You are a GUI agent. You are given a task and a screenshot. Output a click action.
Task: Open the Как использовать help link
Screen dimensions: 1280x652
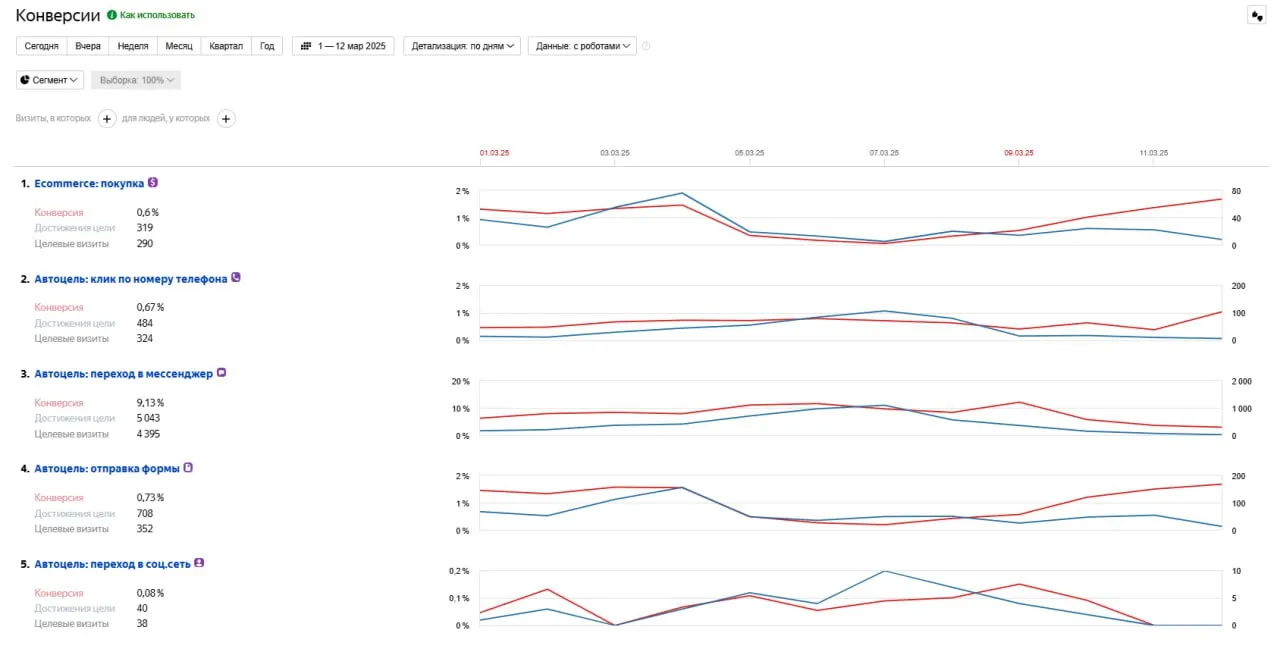tap(157, 15)
